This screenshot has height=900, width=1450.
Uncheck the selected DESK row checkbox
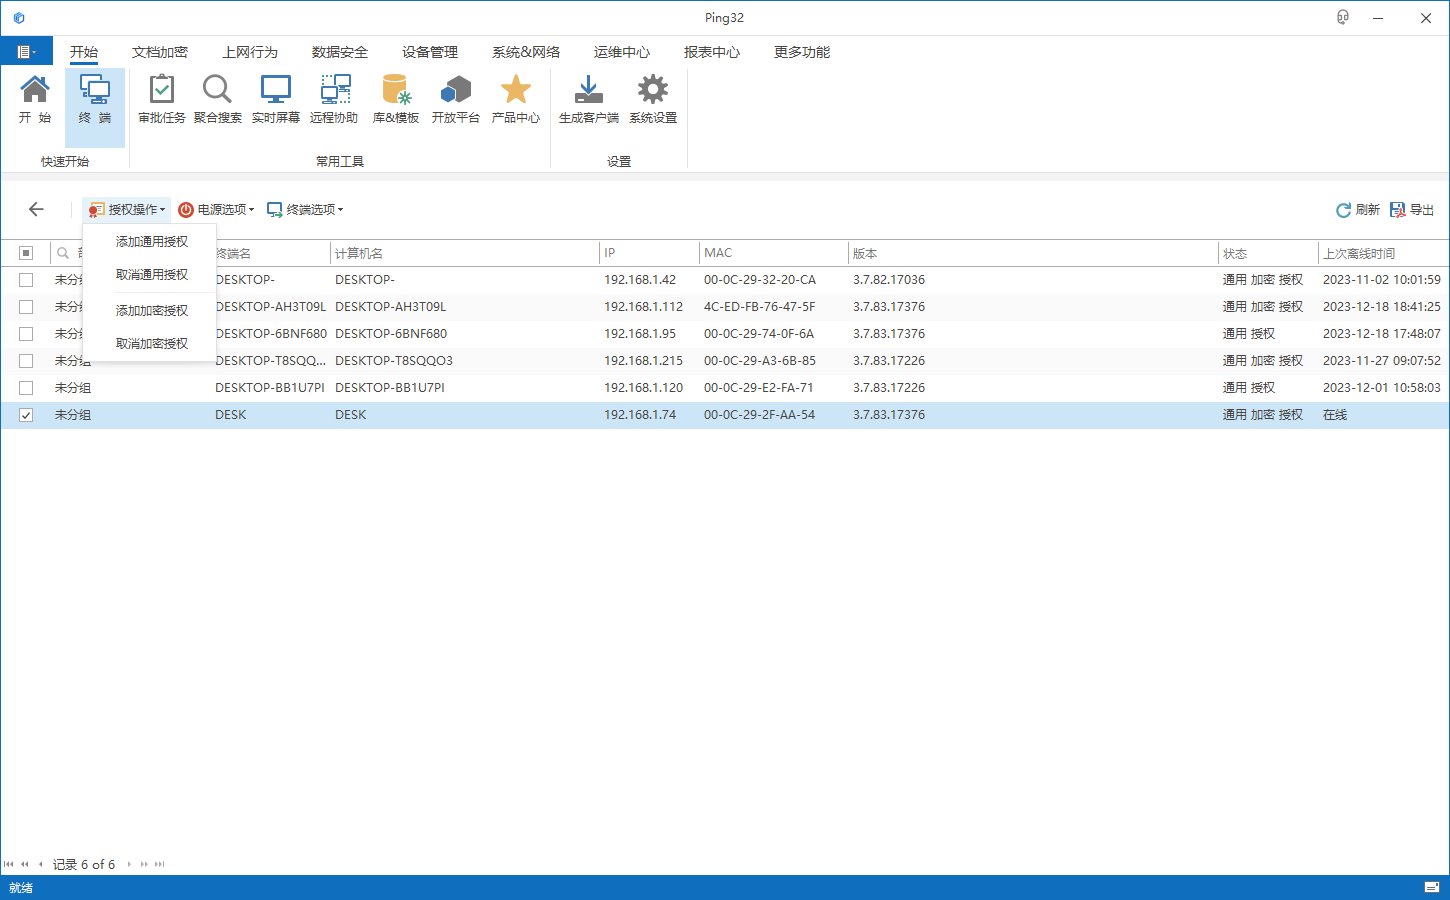[x=26, y=415]
